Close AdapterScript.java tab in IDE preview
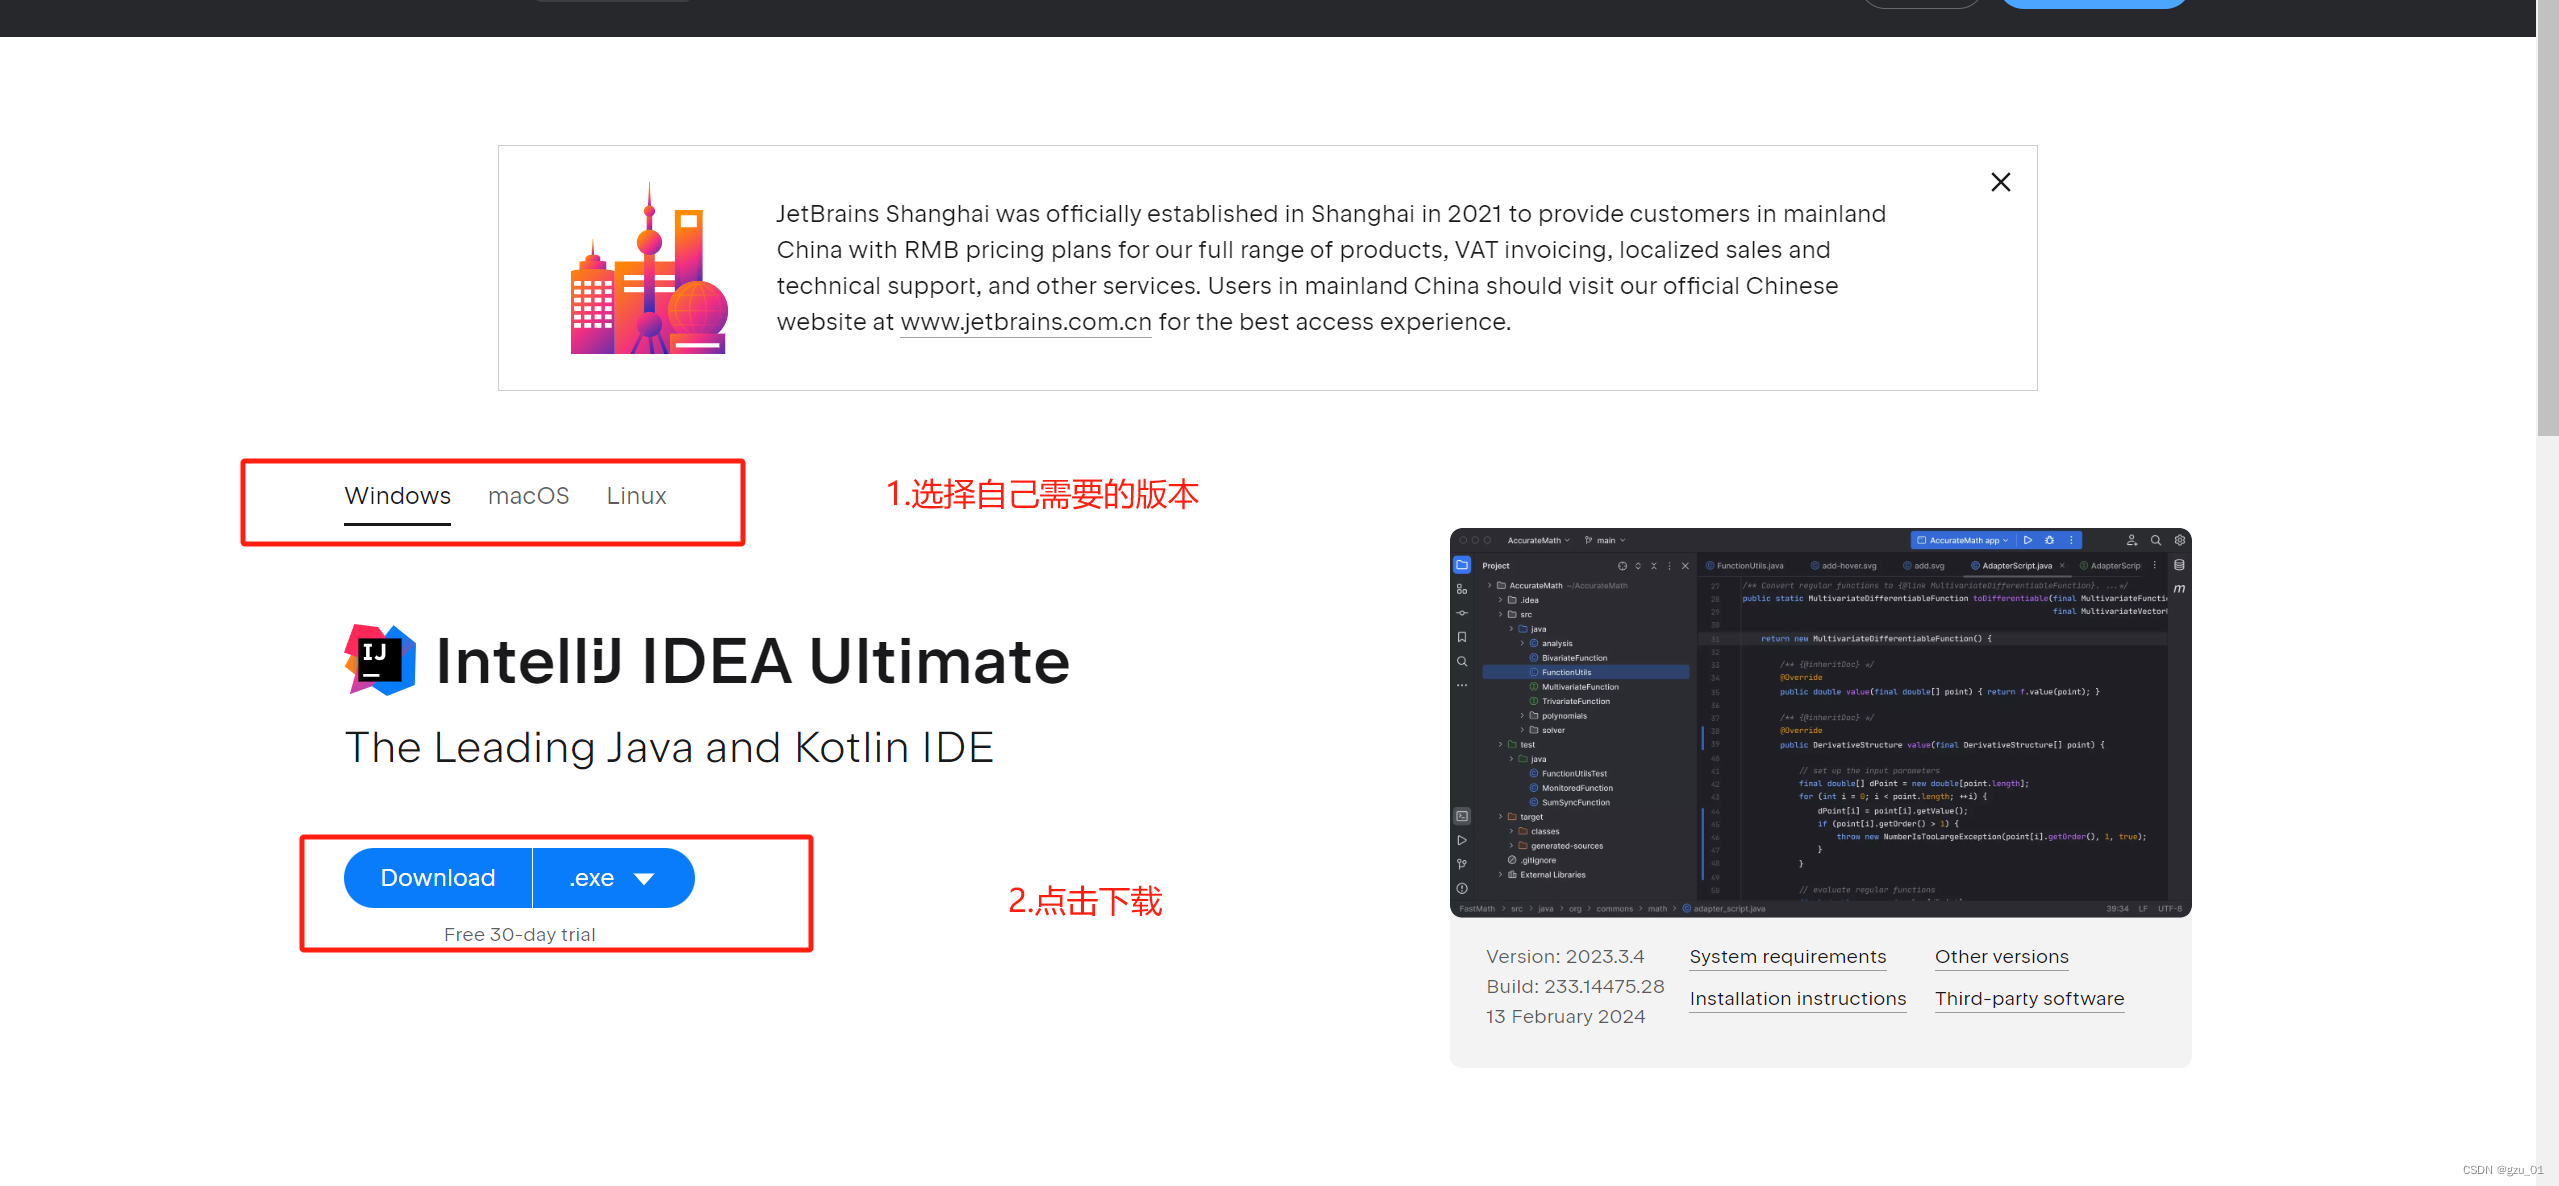This screenshot has width=2559, height=1186. (2062, 566)
